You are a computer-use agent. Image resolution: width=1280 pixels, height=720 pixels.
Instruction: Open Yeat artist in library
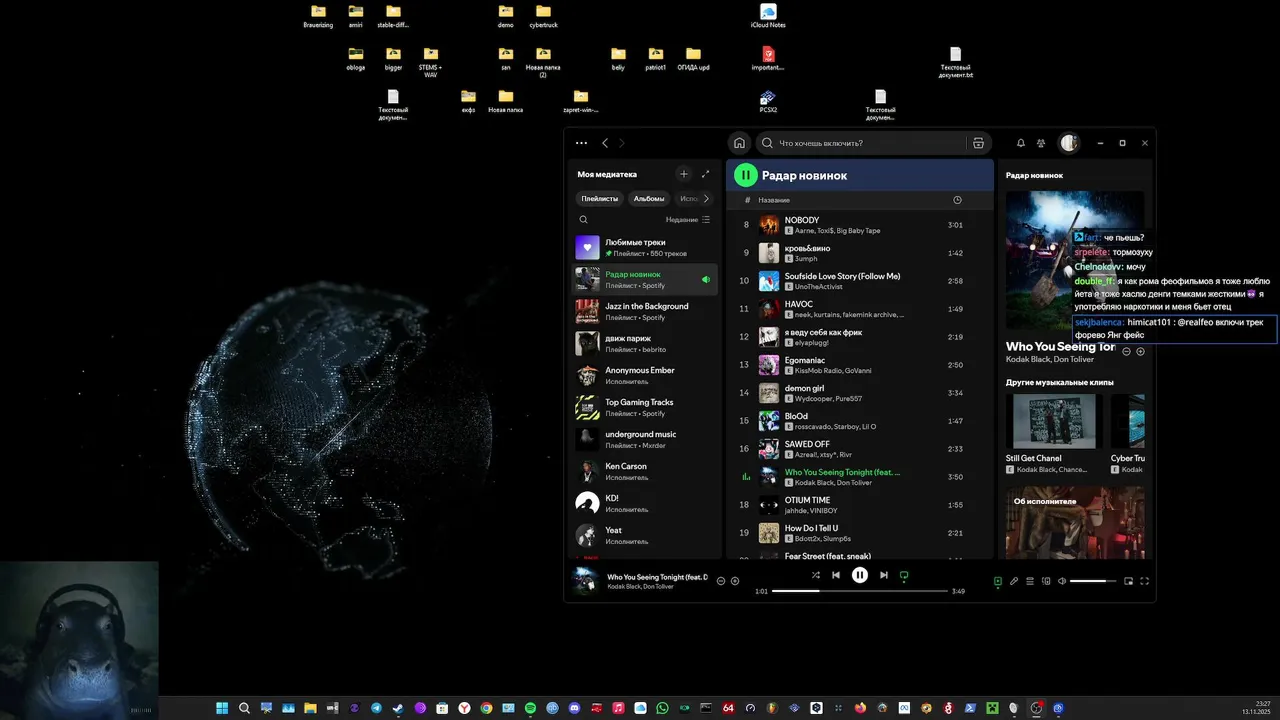(x=645, y=536)
